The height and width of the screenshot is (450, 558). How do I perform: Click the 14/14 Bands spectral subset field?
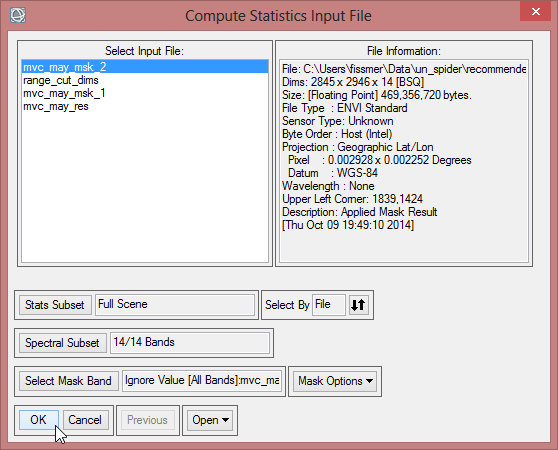[x=190, y=343]
